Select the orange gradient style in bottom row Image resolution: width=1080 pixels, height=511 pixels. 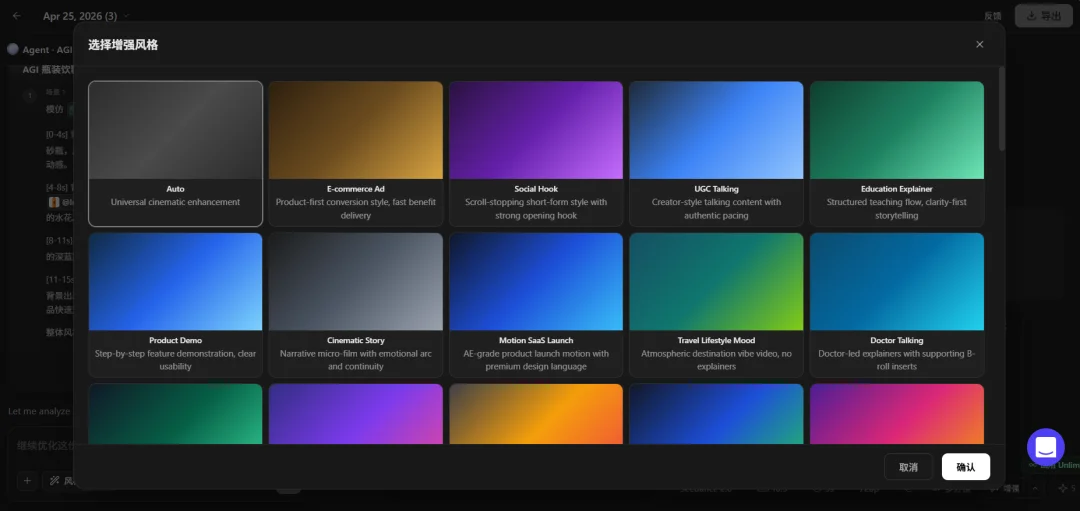[536, 413]
